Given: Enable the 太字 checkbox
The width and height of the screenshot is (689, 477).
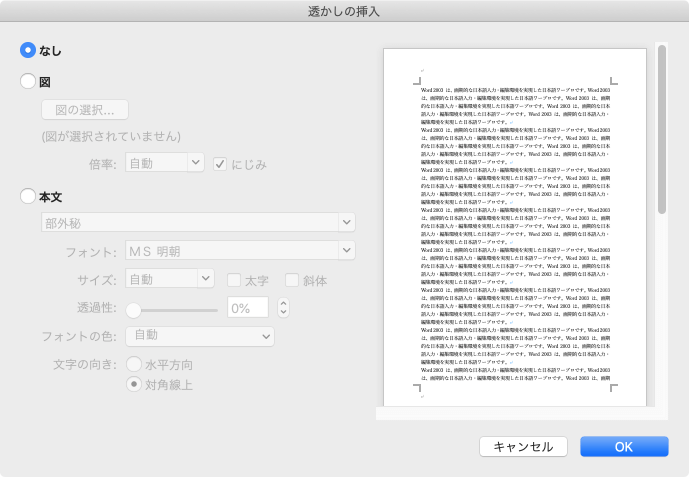Looking at the screenshot, I should [234, 280].
